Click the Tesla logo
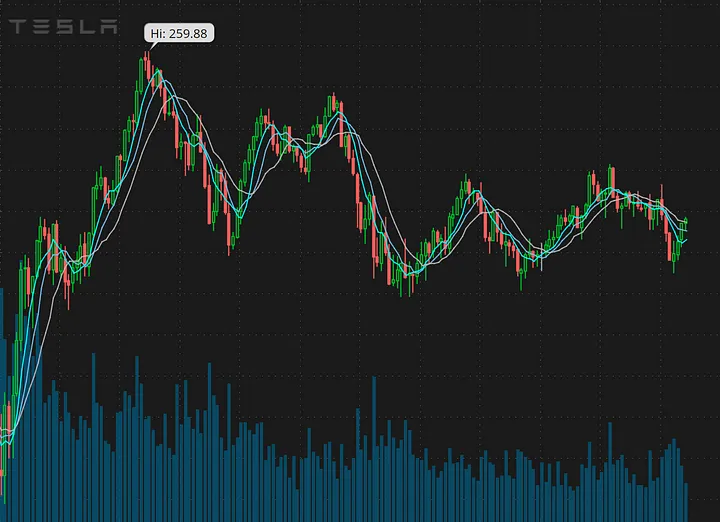This screenshot has width=720, height=522. point(62,27)
